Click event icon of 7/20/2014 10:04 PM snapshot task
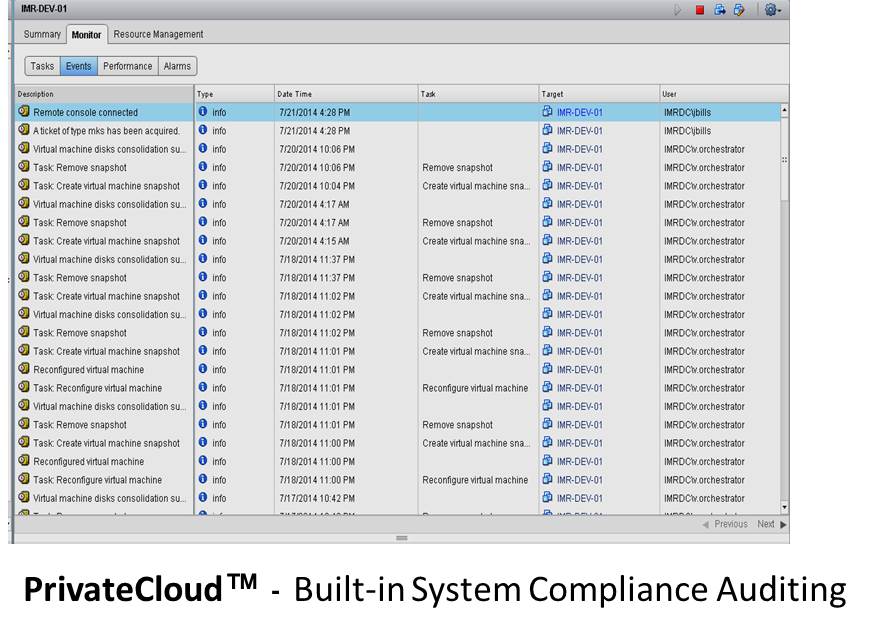The width and height of the screenshot is (871, 634). coord(23,185)
